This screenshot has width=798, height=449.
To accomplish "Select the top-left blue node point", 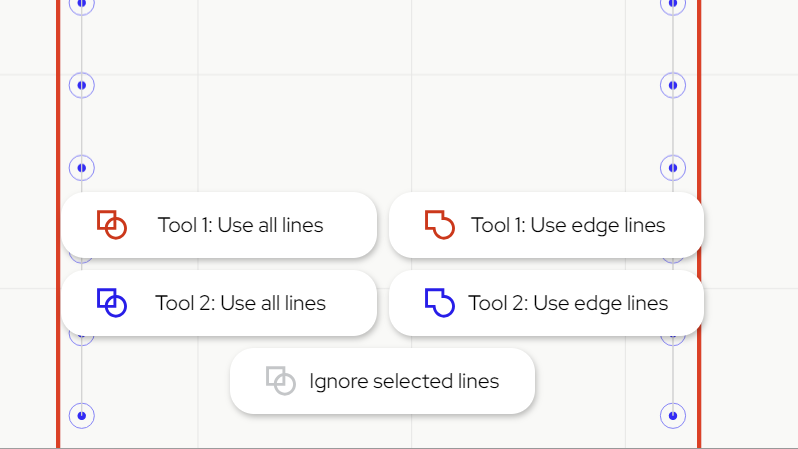I will click(x=81, y=5).
